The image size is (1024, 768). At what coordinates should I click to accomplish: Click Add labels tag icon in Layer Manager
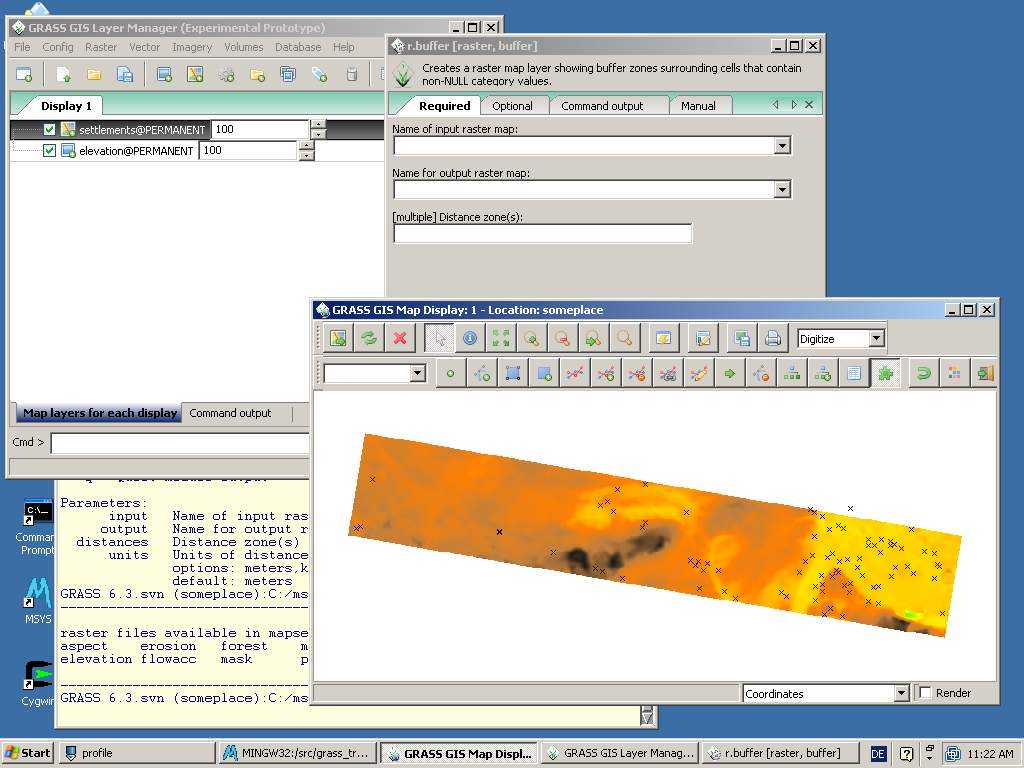pos(319,74)
